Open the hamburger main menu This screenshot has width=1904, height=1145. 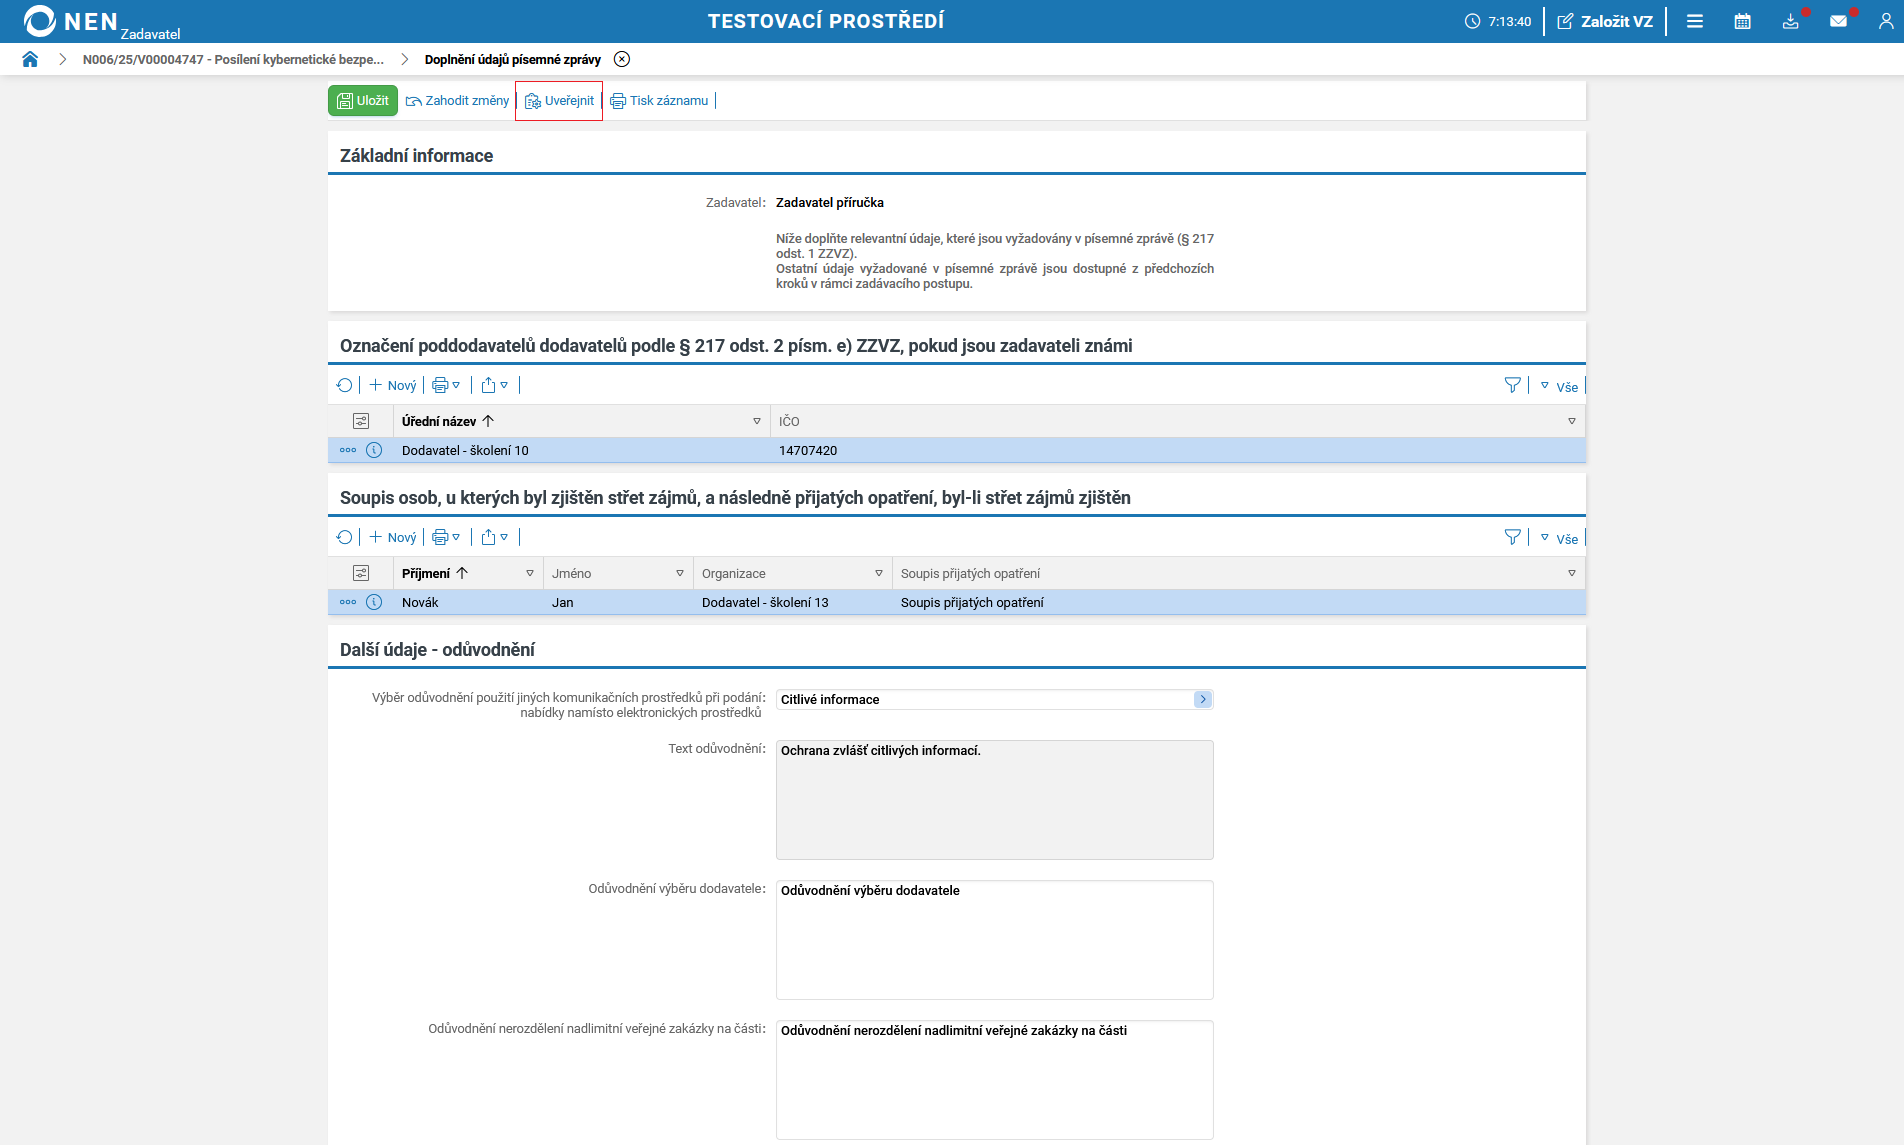[x=1695, y=21]
